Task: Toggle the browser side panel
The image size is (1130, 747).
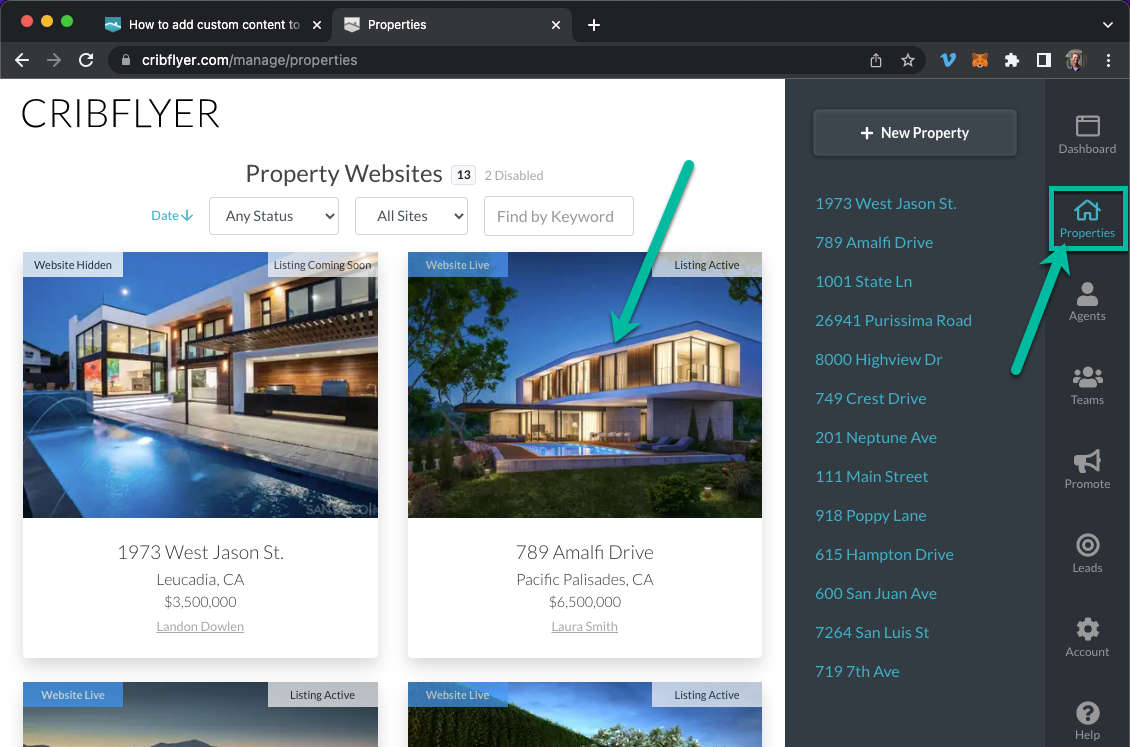Action: [1043, 61]
